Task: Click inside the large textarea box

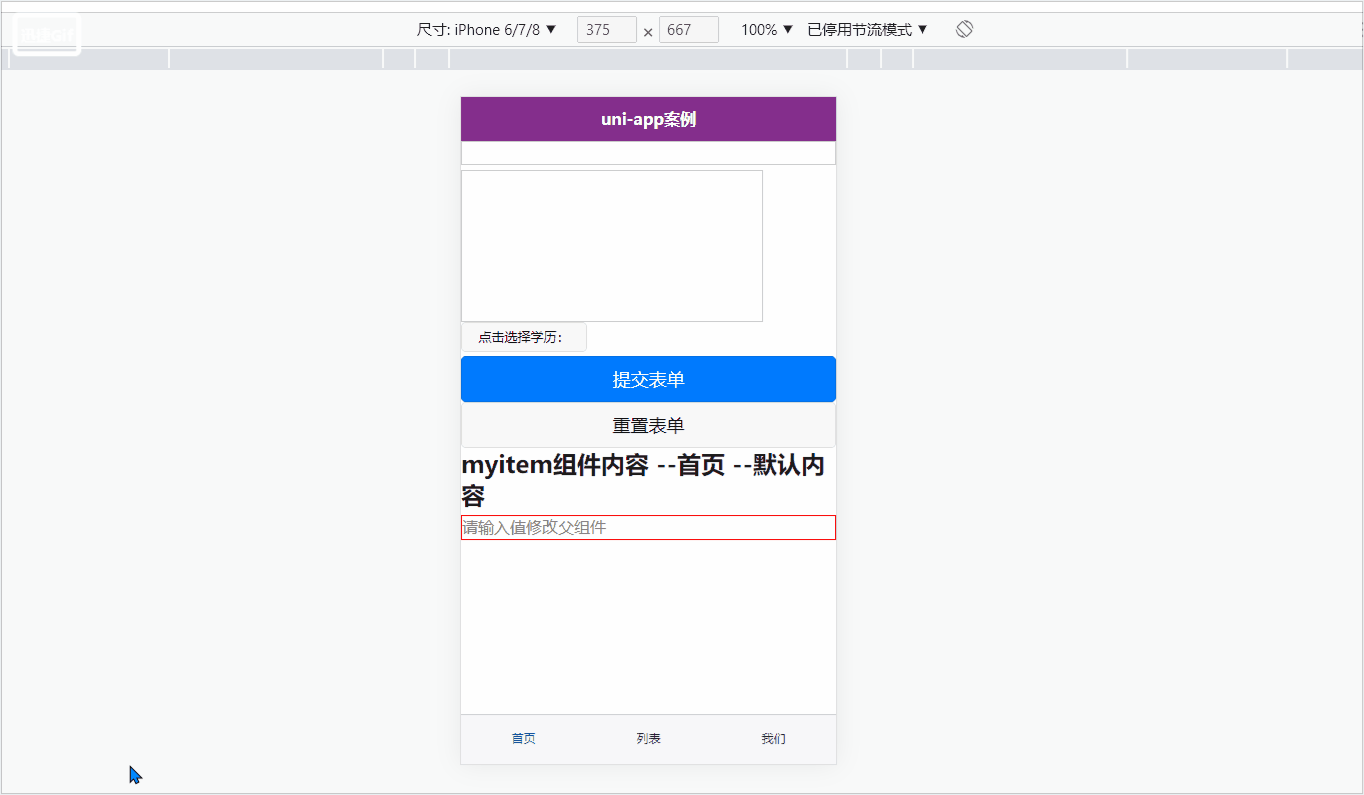Action: [612, 246]
